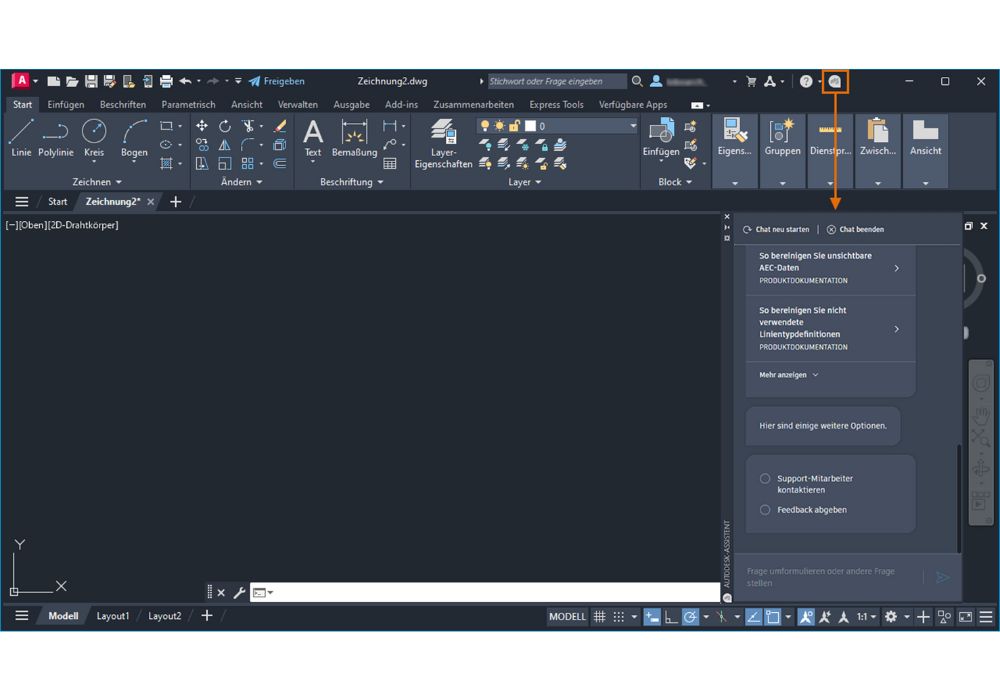Click the print (plot) icon

coord(166,81)
